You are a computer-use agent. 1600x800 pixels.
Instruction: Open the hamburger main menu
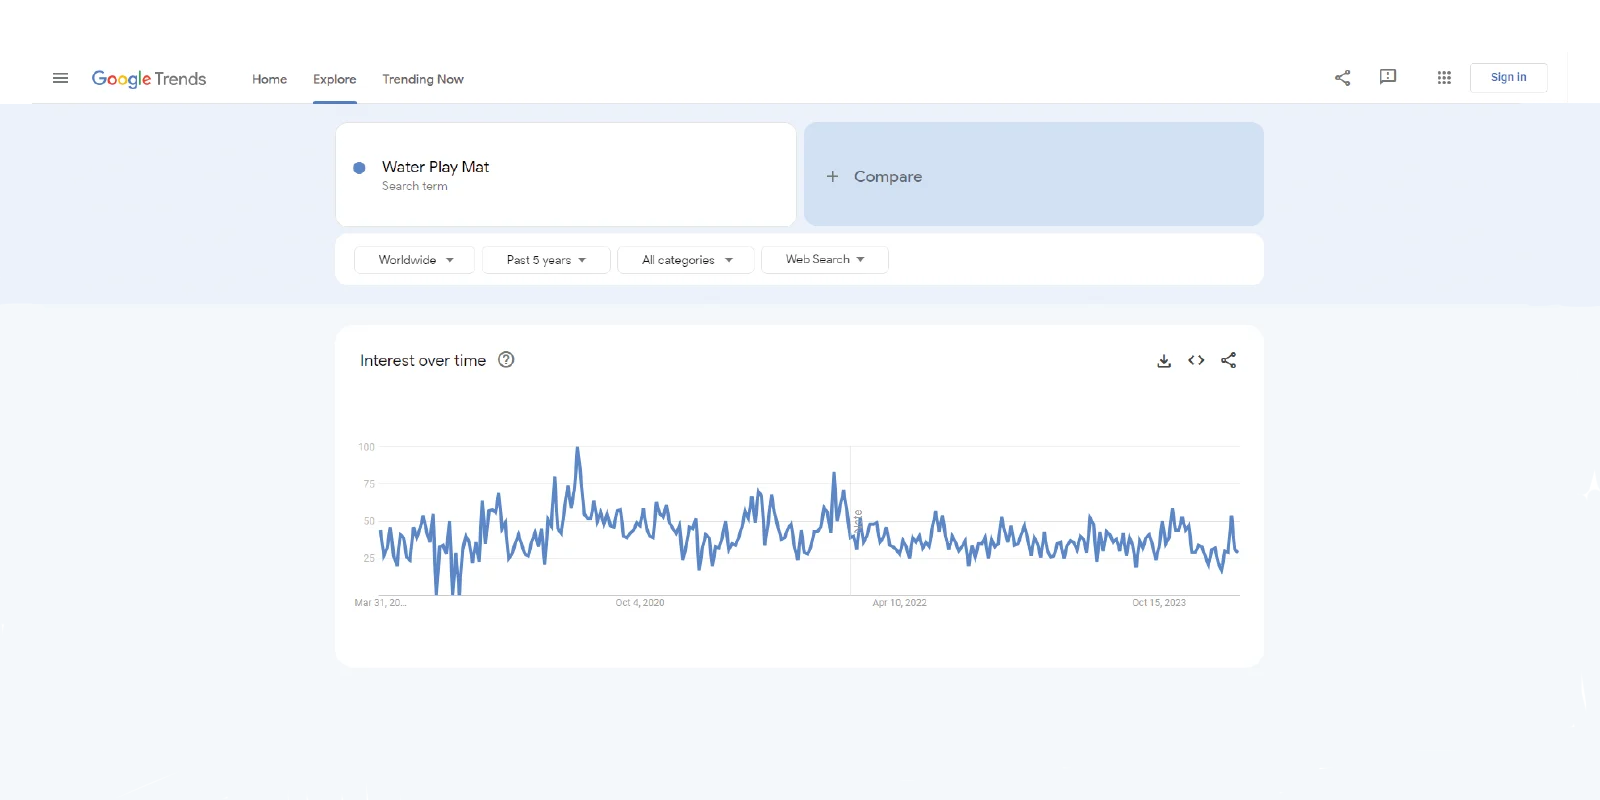(x=60, y=78)
